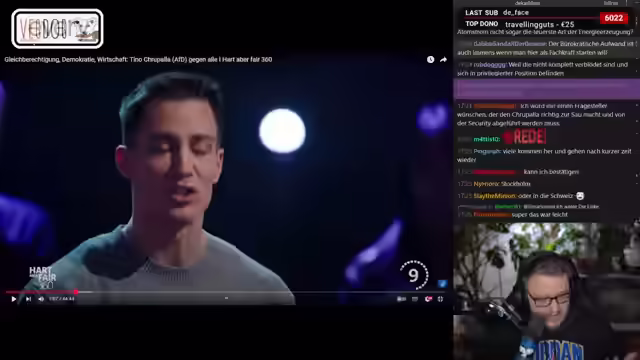The height and width of the screenshot is (360, 640).
Task: Click the chat message 'Weil die nicht komplett verblödet sind'
Action: pos(542,69)
